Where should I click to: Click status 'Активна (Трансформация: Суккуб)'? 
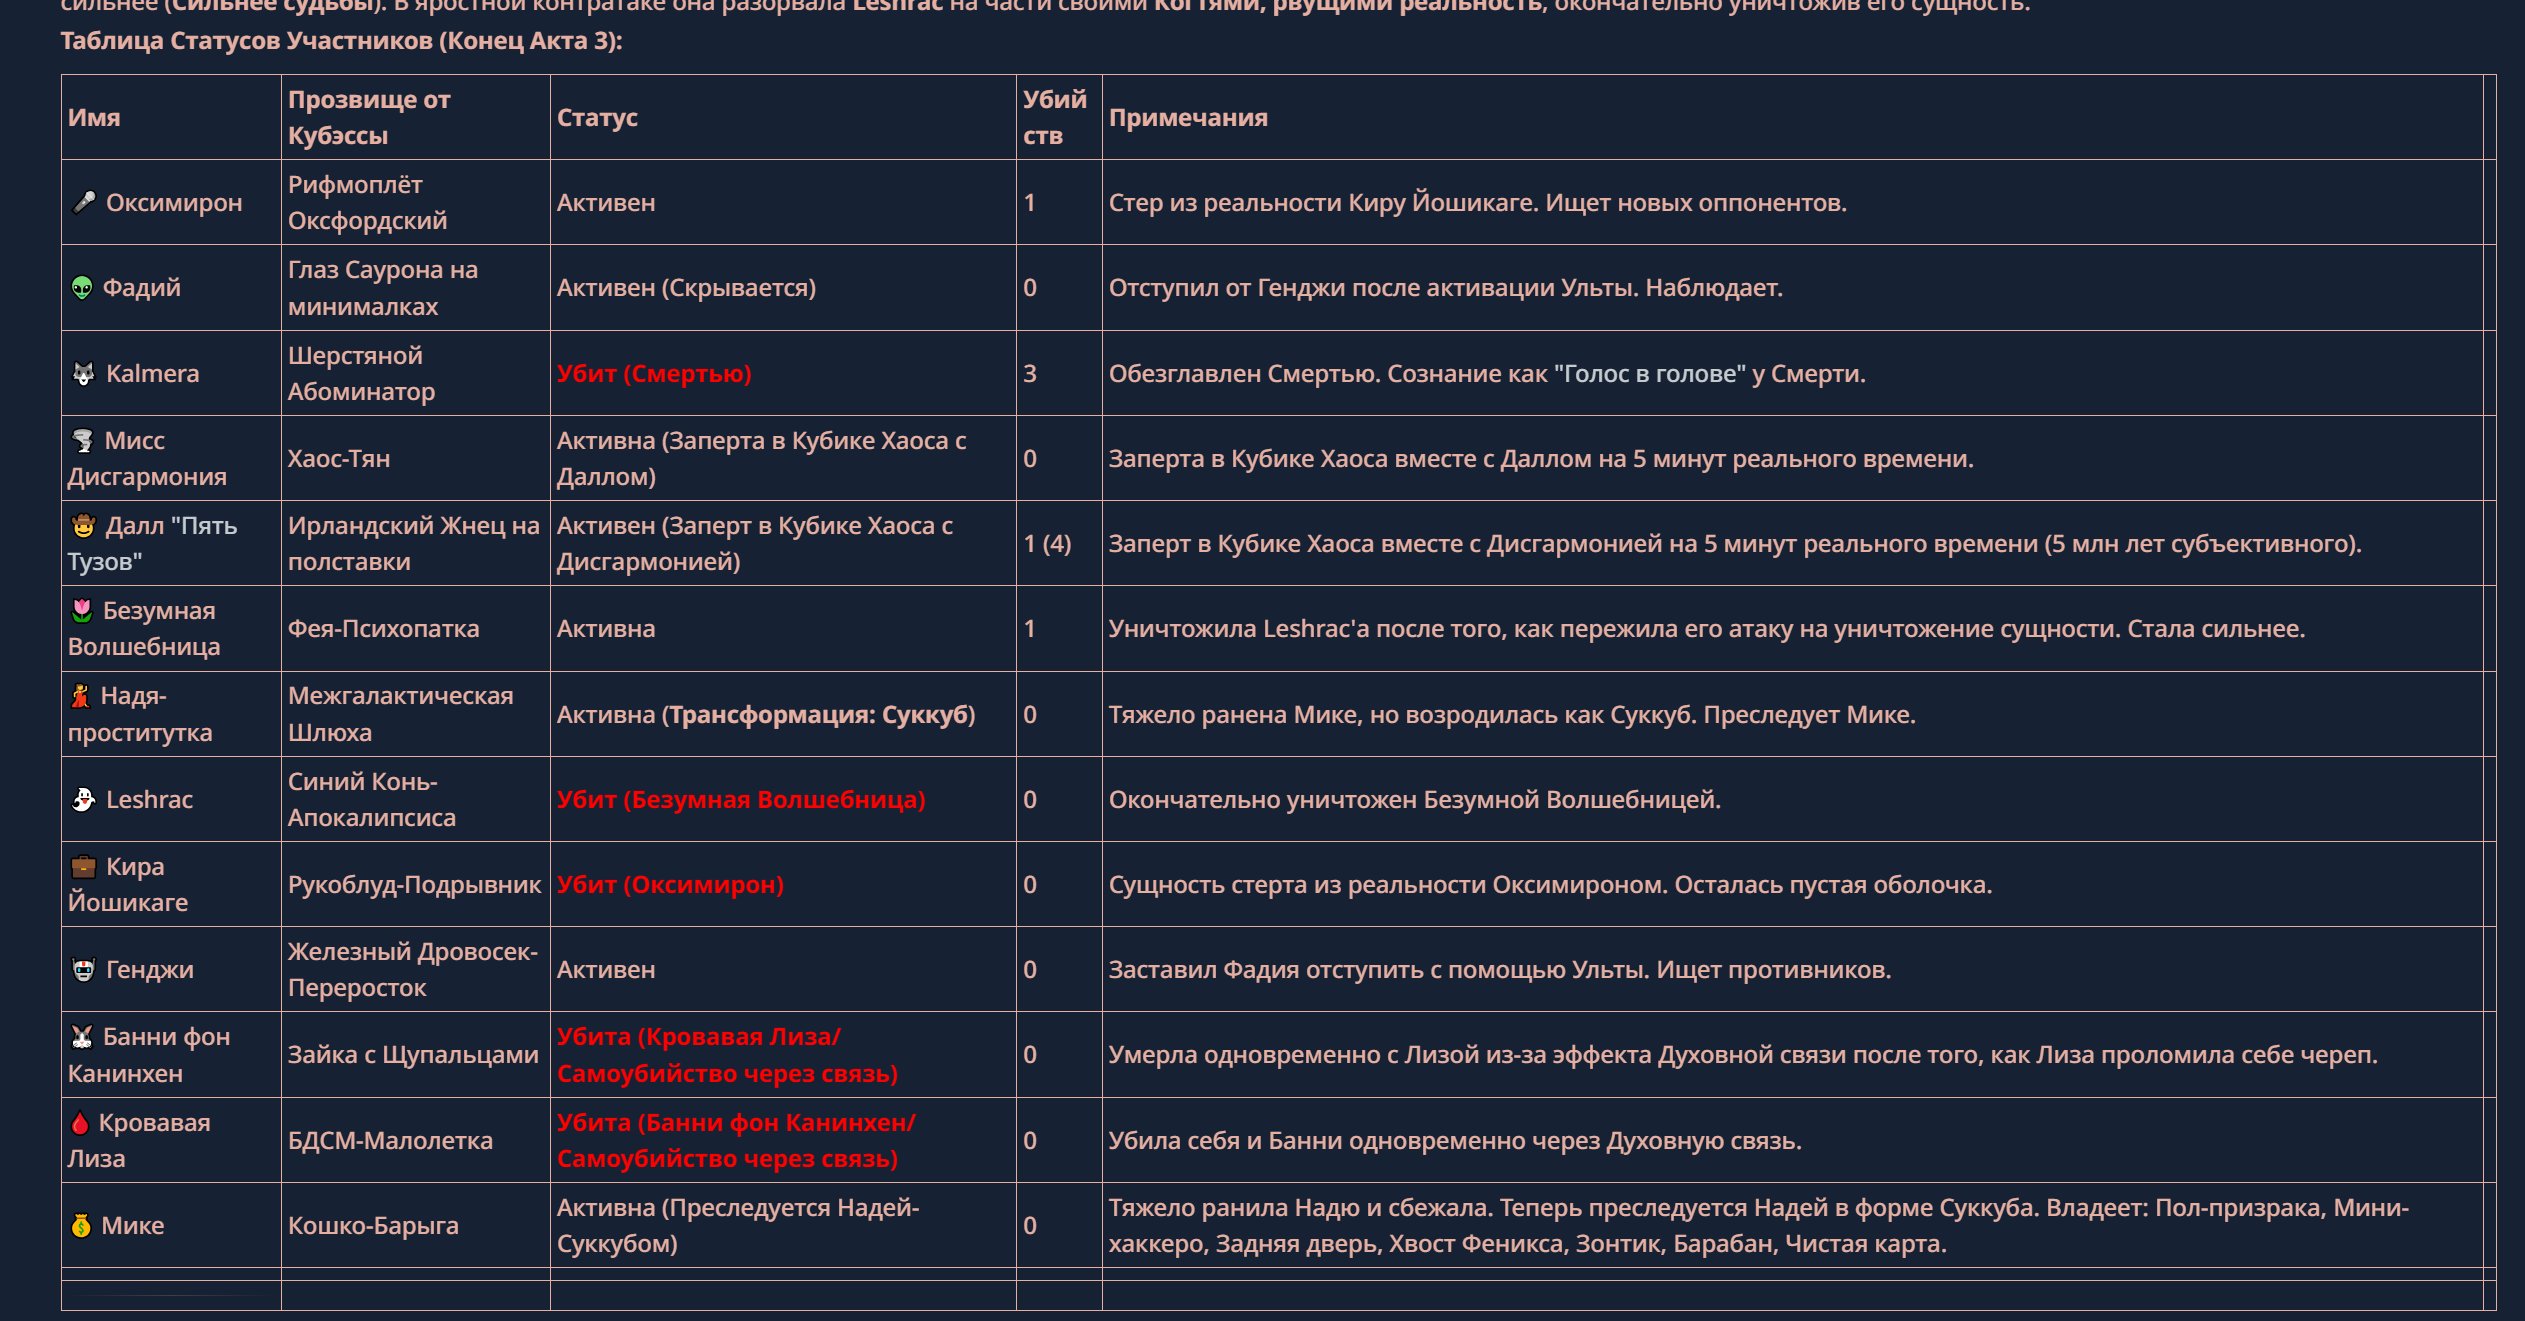tap(766, 715)
